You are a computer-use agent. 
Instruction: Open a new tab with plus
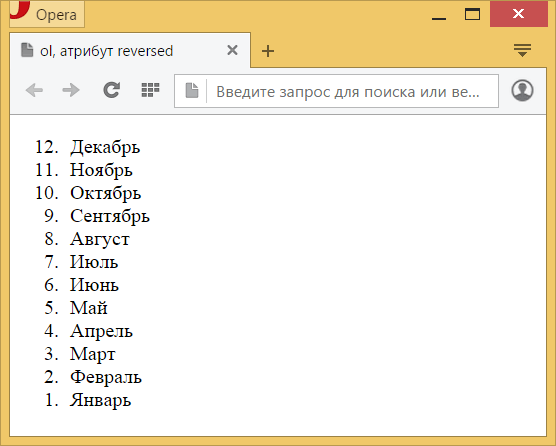pyautogui.click(x=268, y=51)
